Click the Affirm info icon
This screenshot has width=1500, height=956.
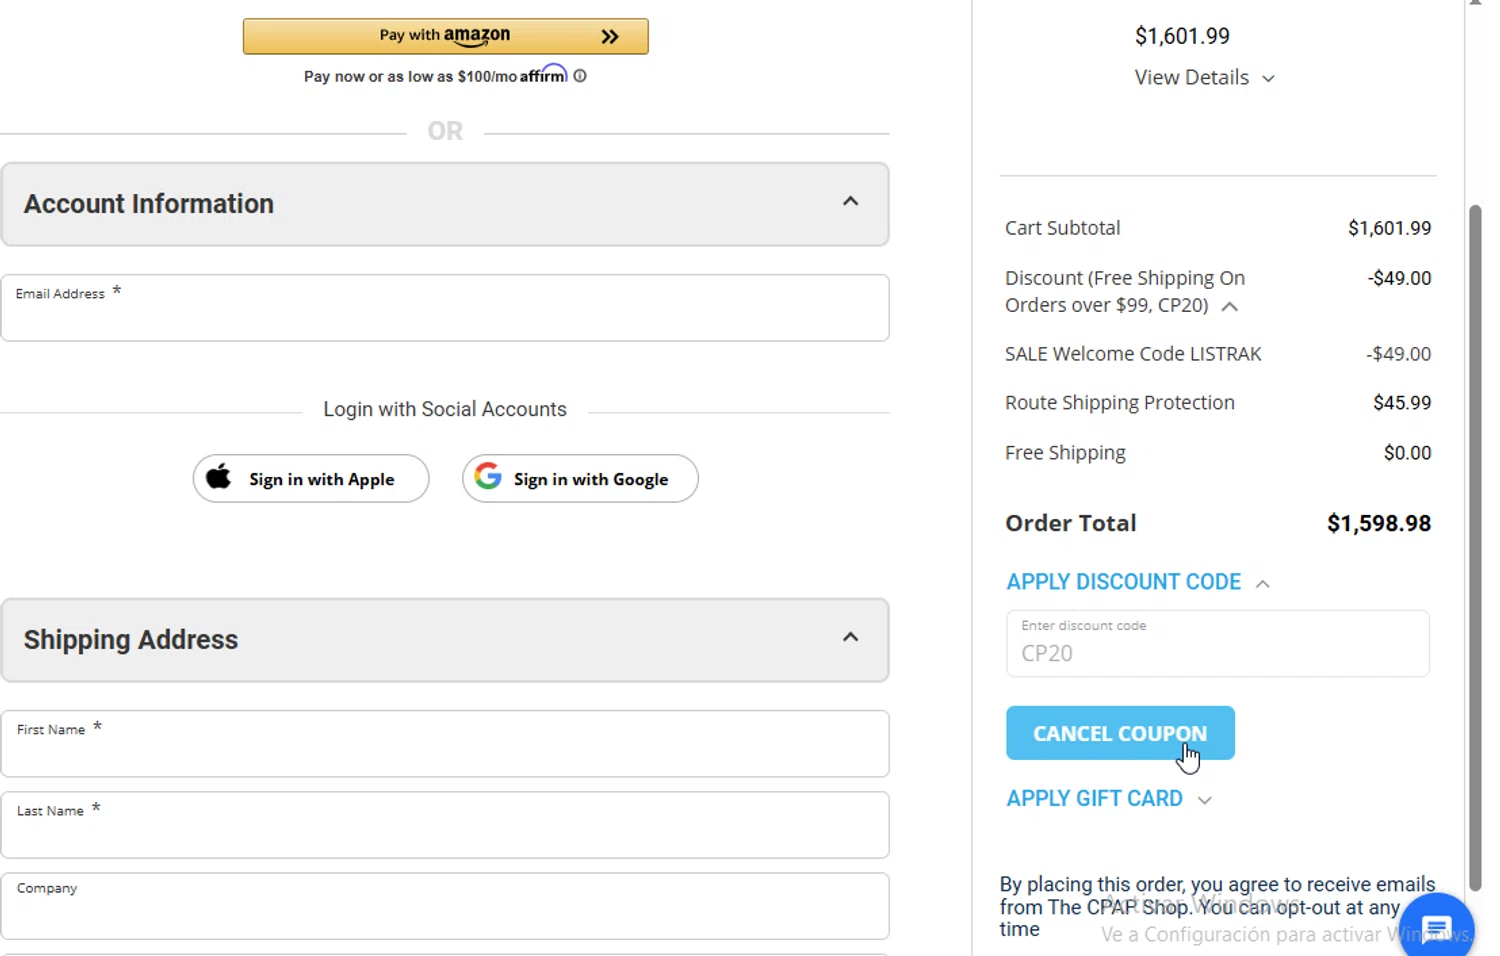(580, 76)
